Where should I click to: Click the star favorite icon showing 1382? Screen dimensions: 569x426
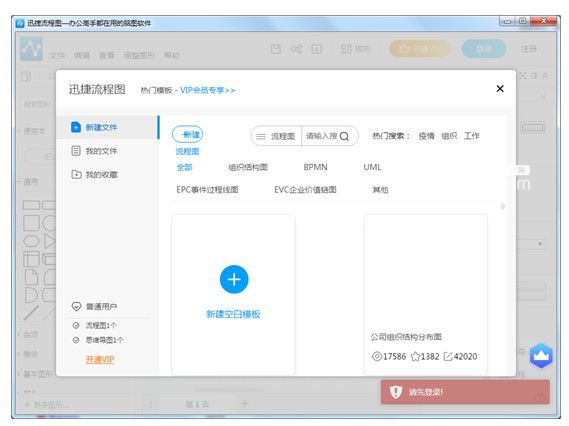pos(415,357)
